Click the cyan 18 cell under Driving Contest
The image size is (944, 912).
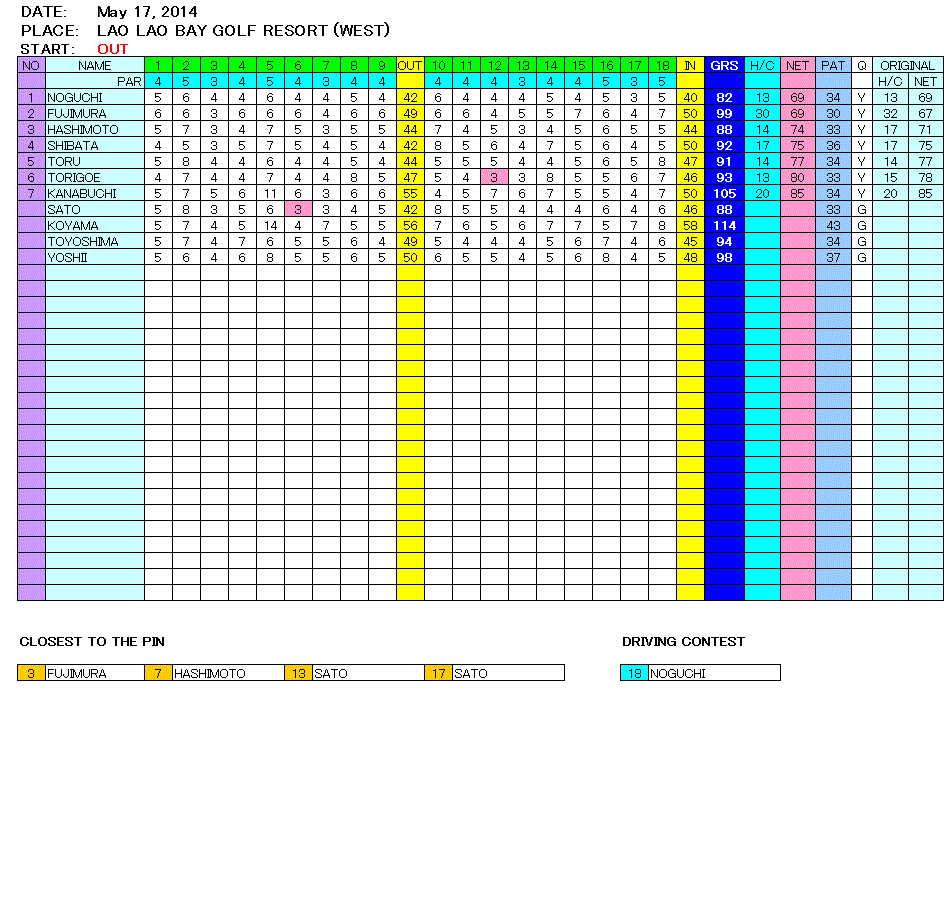pyautogui.click(x=634, y=674)
